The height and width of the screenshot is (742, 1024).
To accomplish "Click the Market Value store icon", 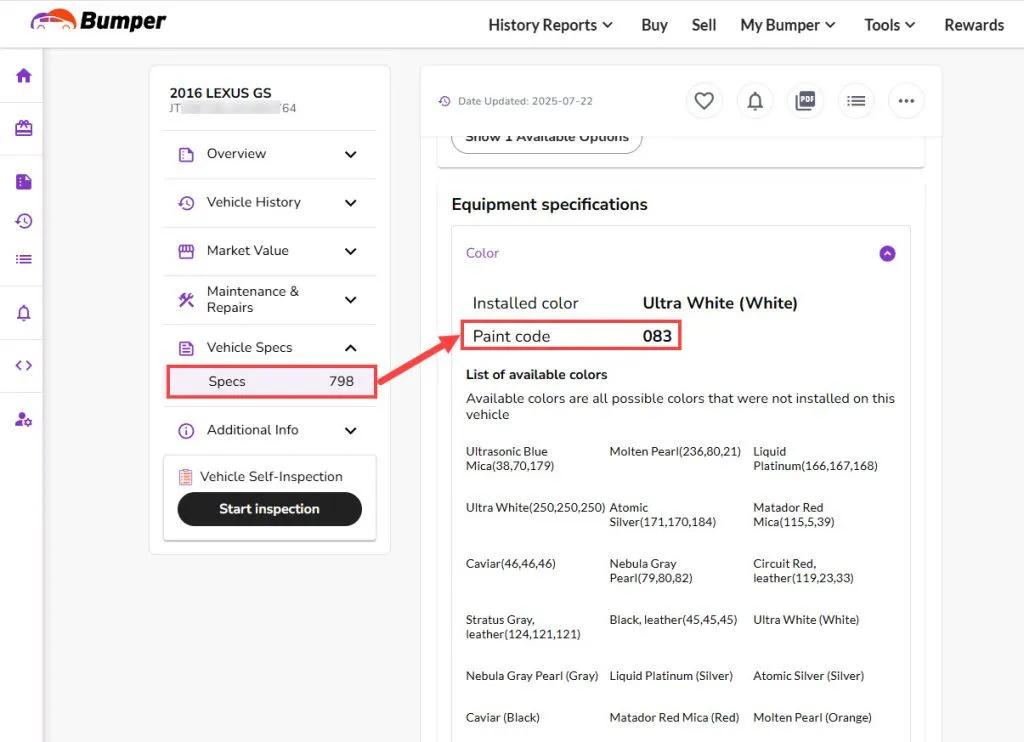I will pos(186,251).
